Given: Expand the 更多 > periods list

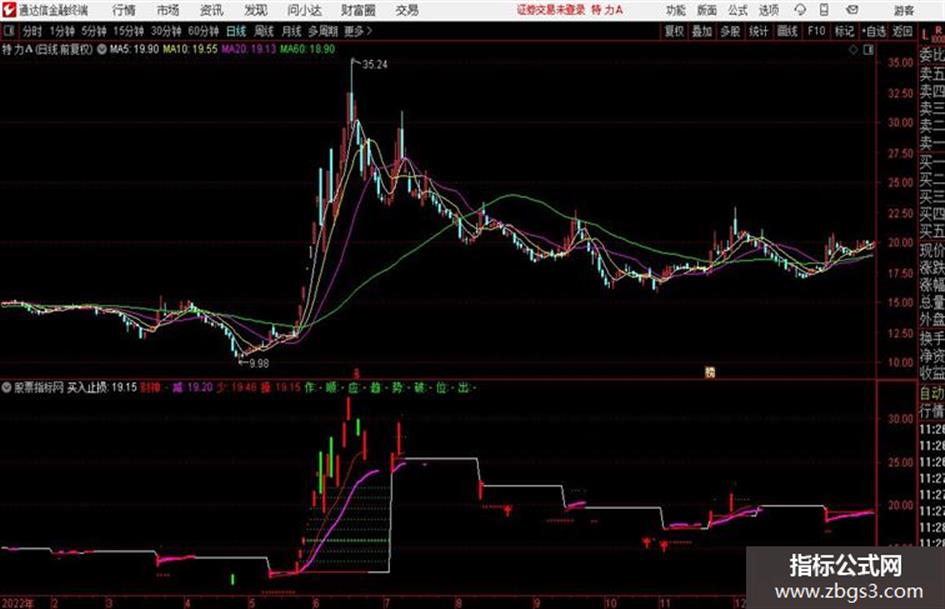Looking at the screenshot, I should (358, 31).
